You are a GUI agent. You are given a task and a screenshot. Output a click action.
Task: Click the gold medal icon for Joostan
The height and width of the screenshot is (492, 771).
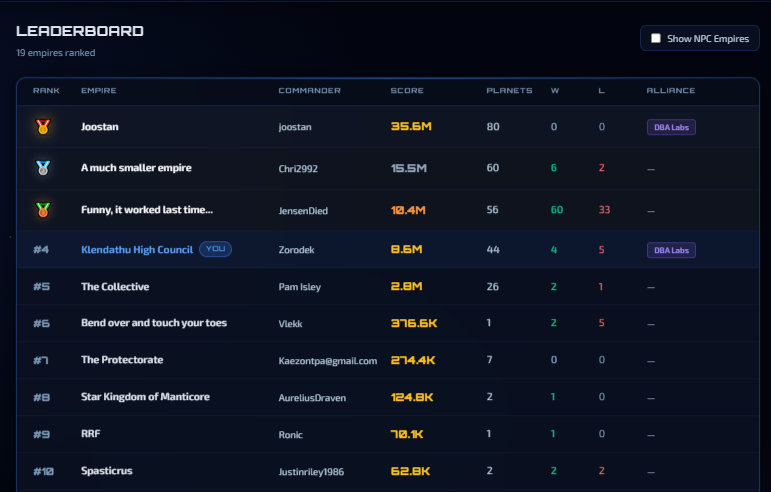(43, 127)
